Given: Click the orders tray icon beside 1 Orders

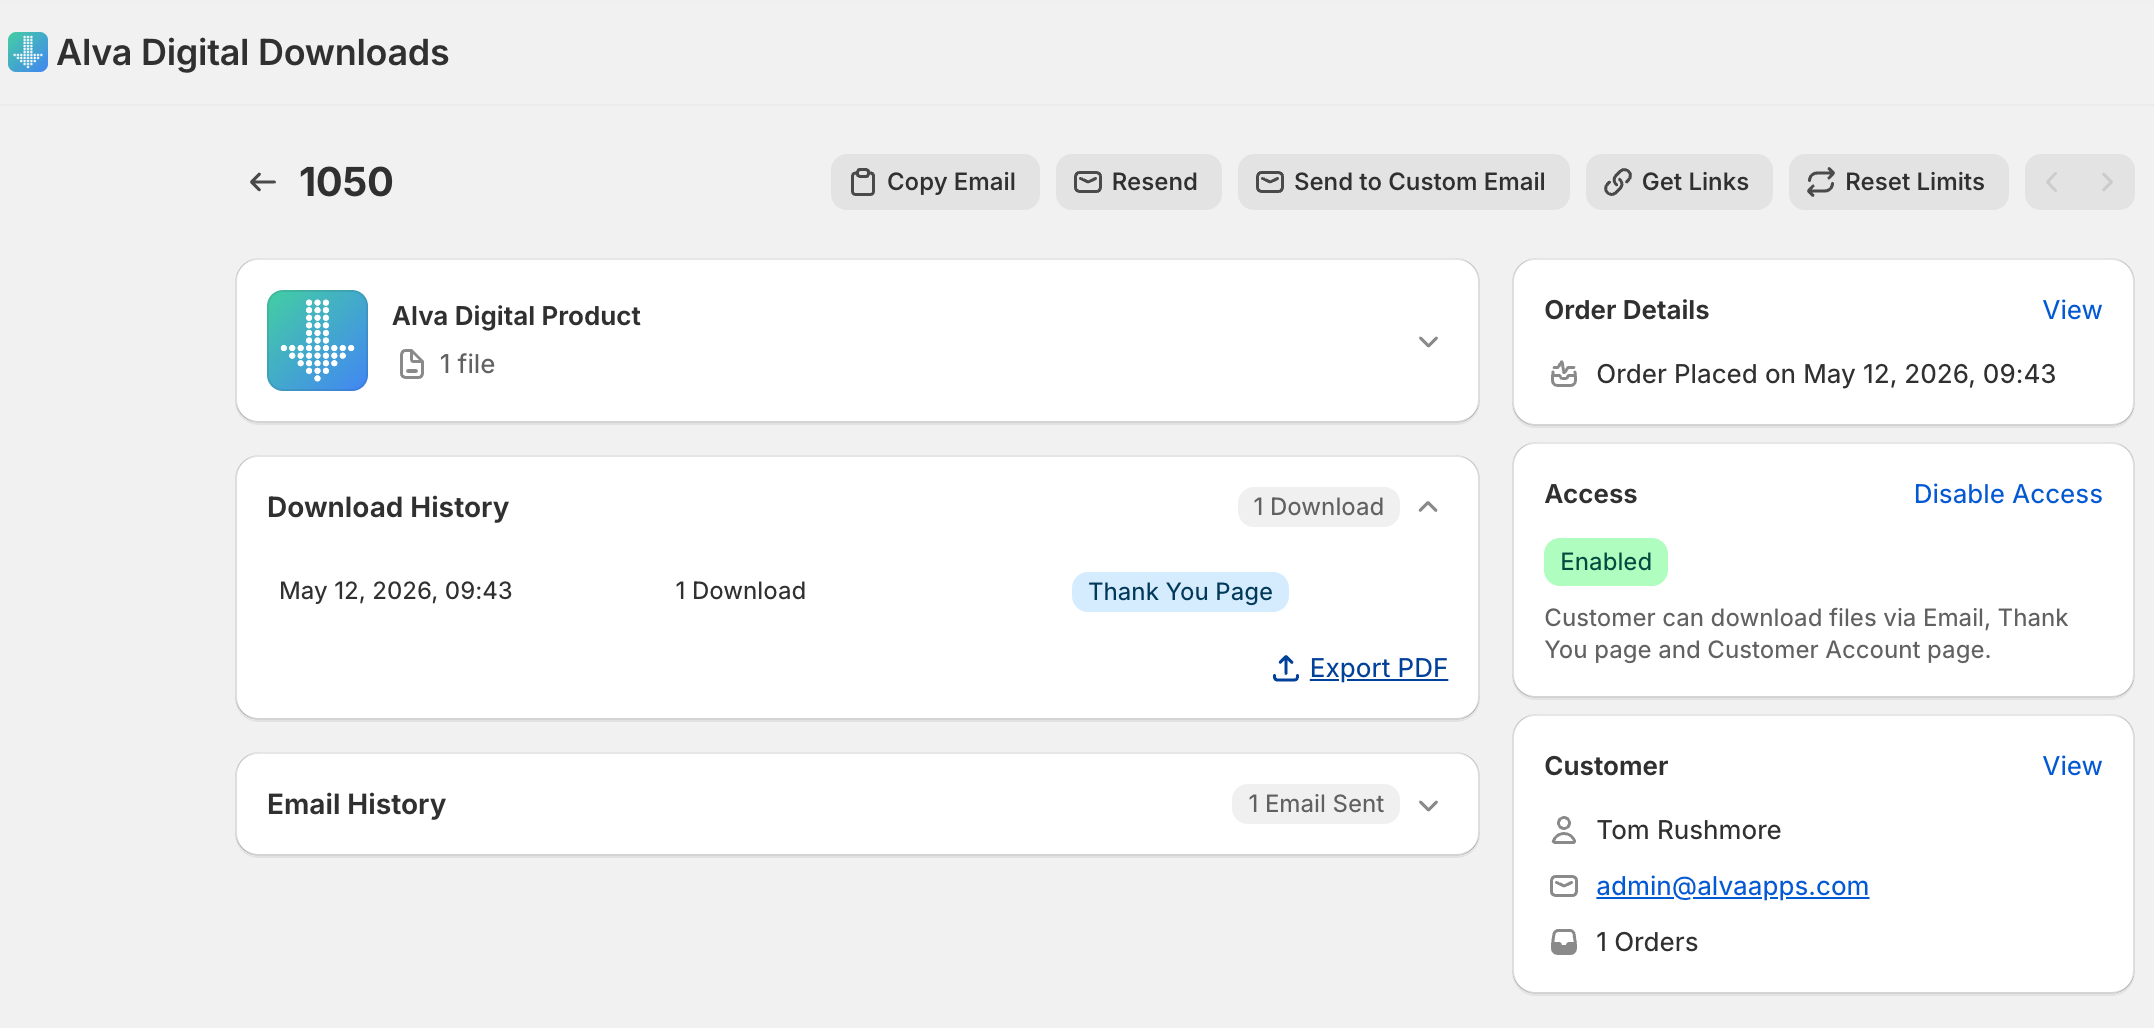Looking at the screenshot, I should (x=1564, y=942).
